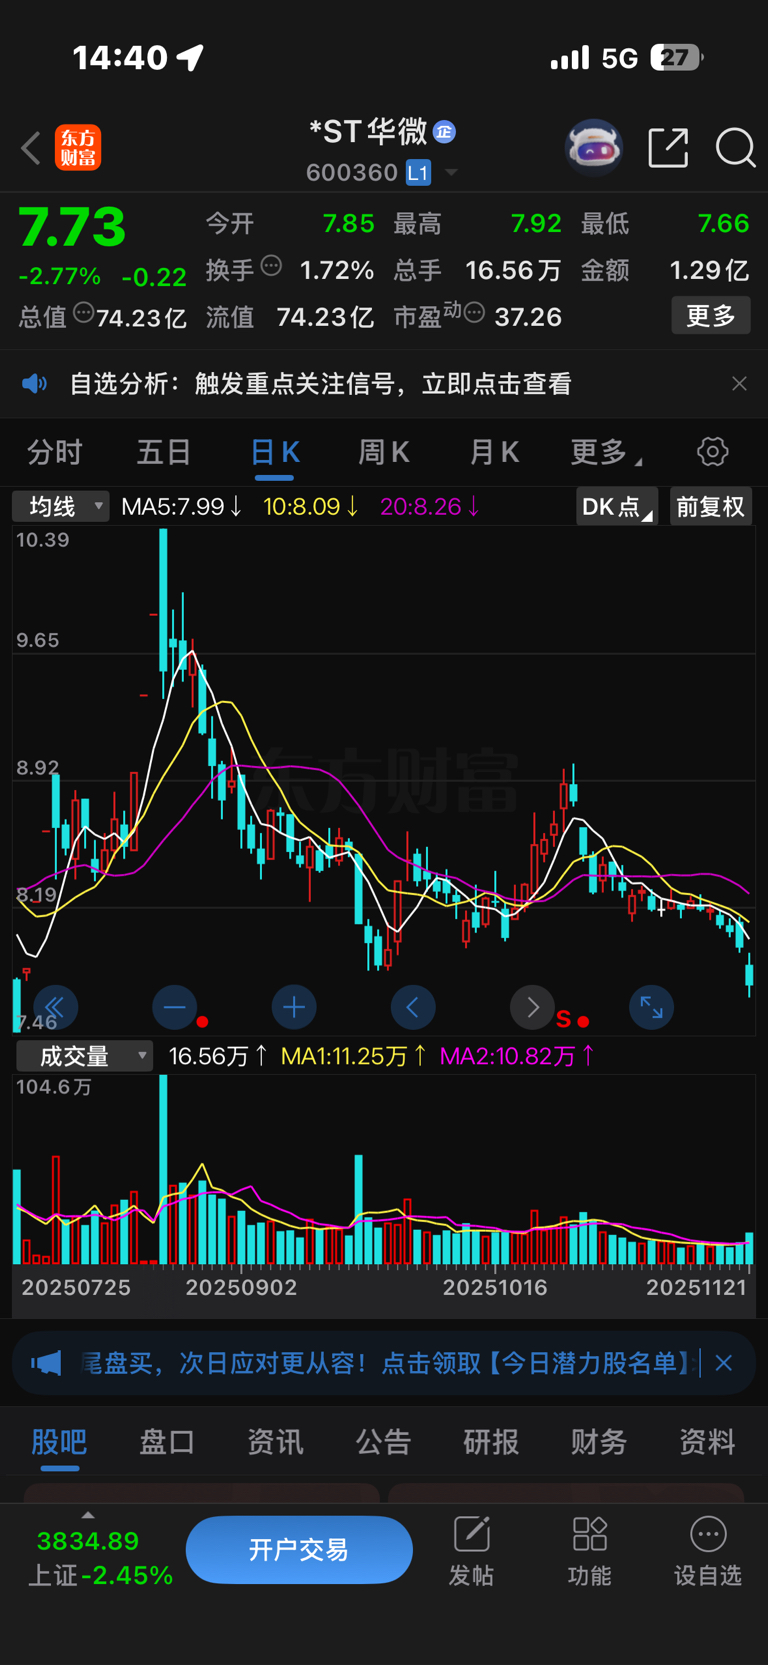This screenshot has height=1665, width=769.
Task: Switch to the 公告 tab
Action: 383,1442
